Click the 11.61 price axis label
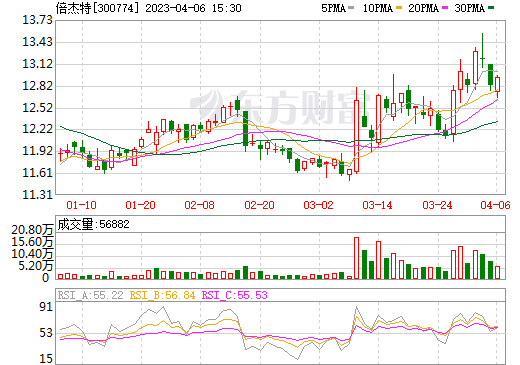This screenshot has height=365, width=520. click(37, 173)
